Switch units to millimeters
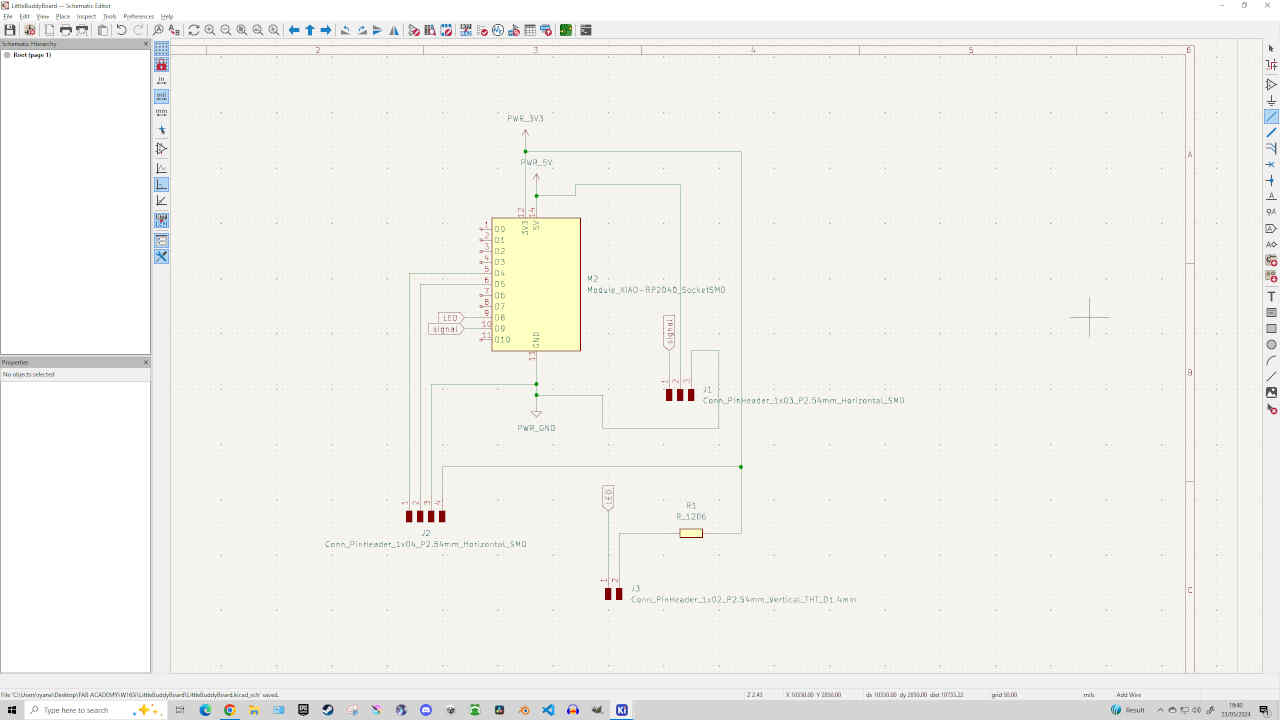Viewport: 1280px width, 720px height. point(161,112)
